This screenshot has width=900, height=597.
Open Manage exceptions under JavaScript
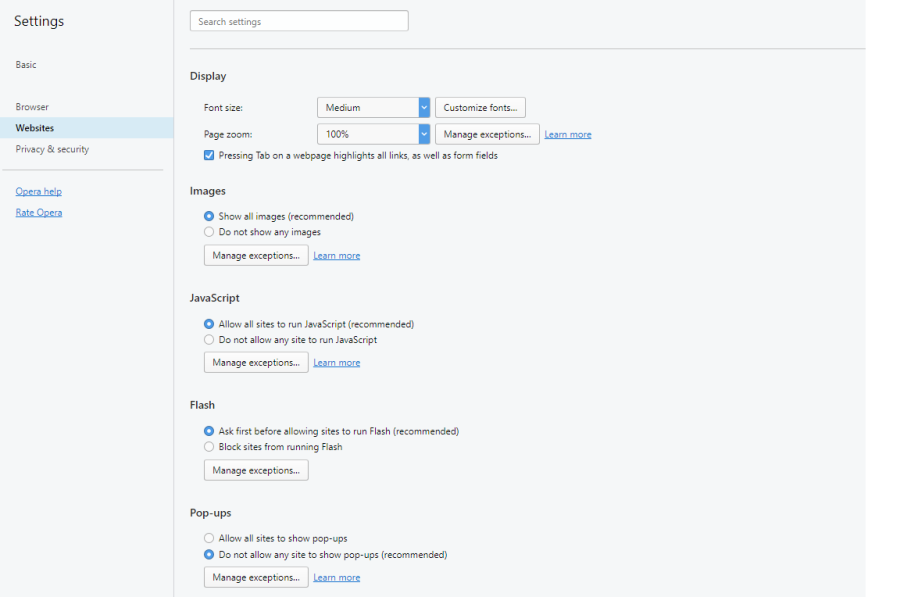[x=256, y=363]
